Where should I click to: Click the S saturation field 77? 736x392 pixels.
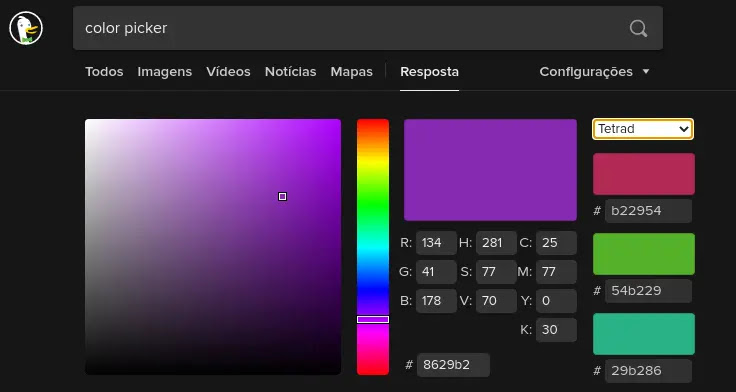click(496, 272)
